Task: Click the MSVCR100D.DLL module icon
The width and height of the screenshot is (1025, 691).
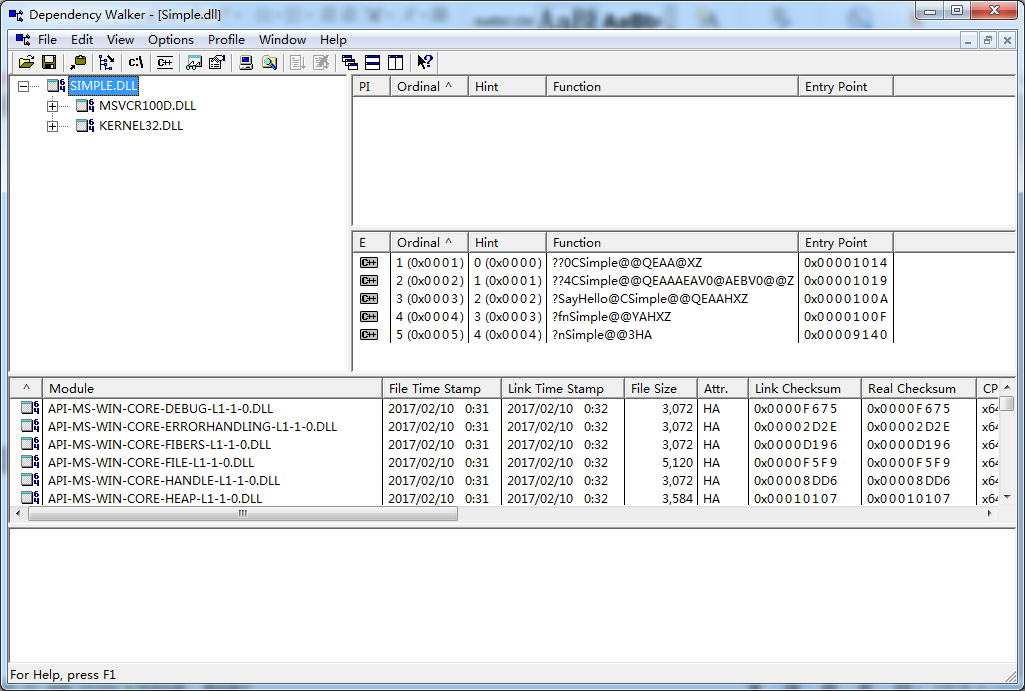Action: [85, 105]
